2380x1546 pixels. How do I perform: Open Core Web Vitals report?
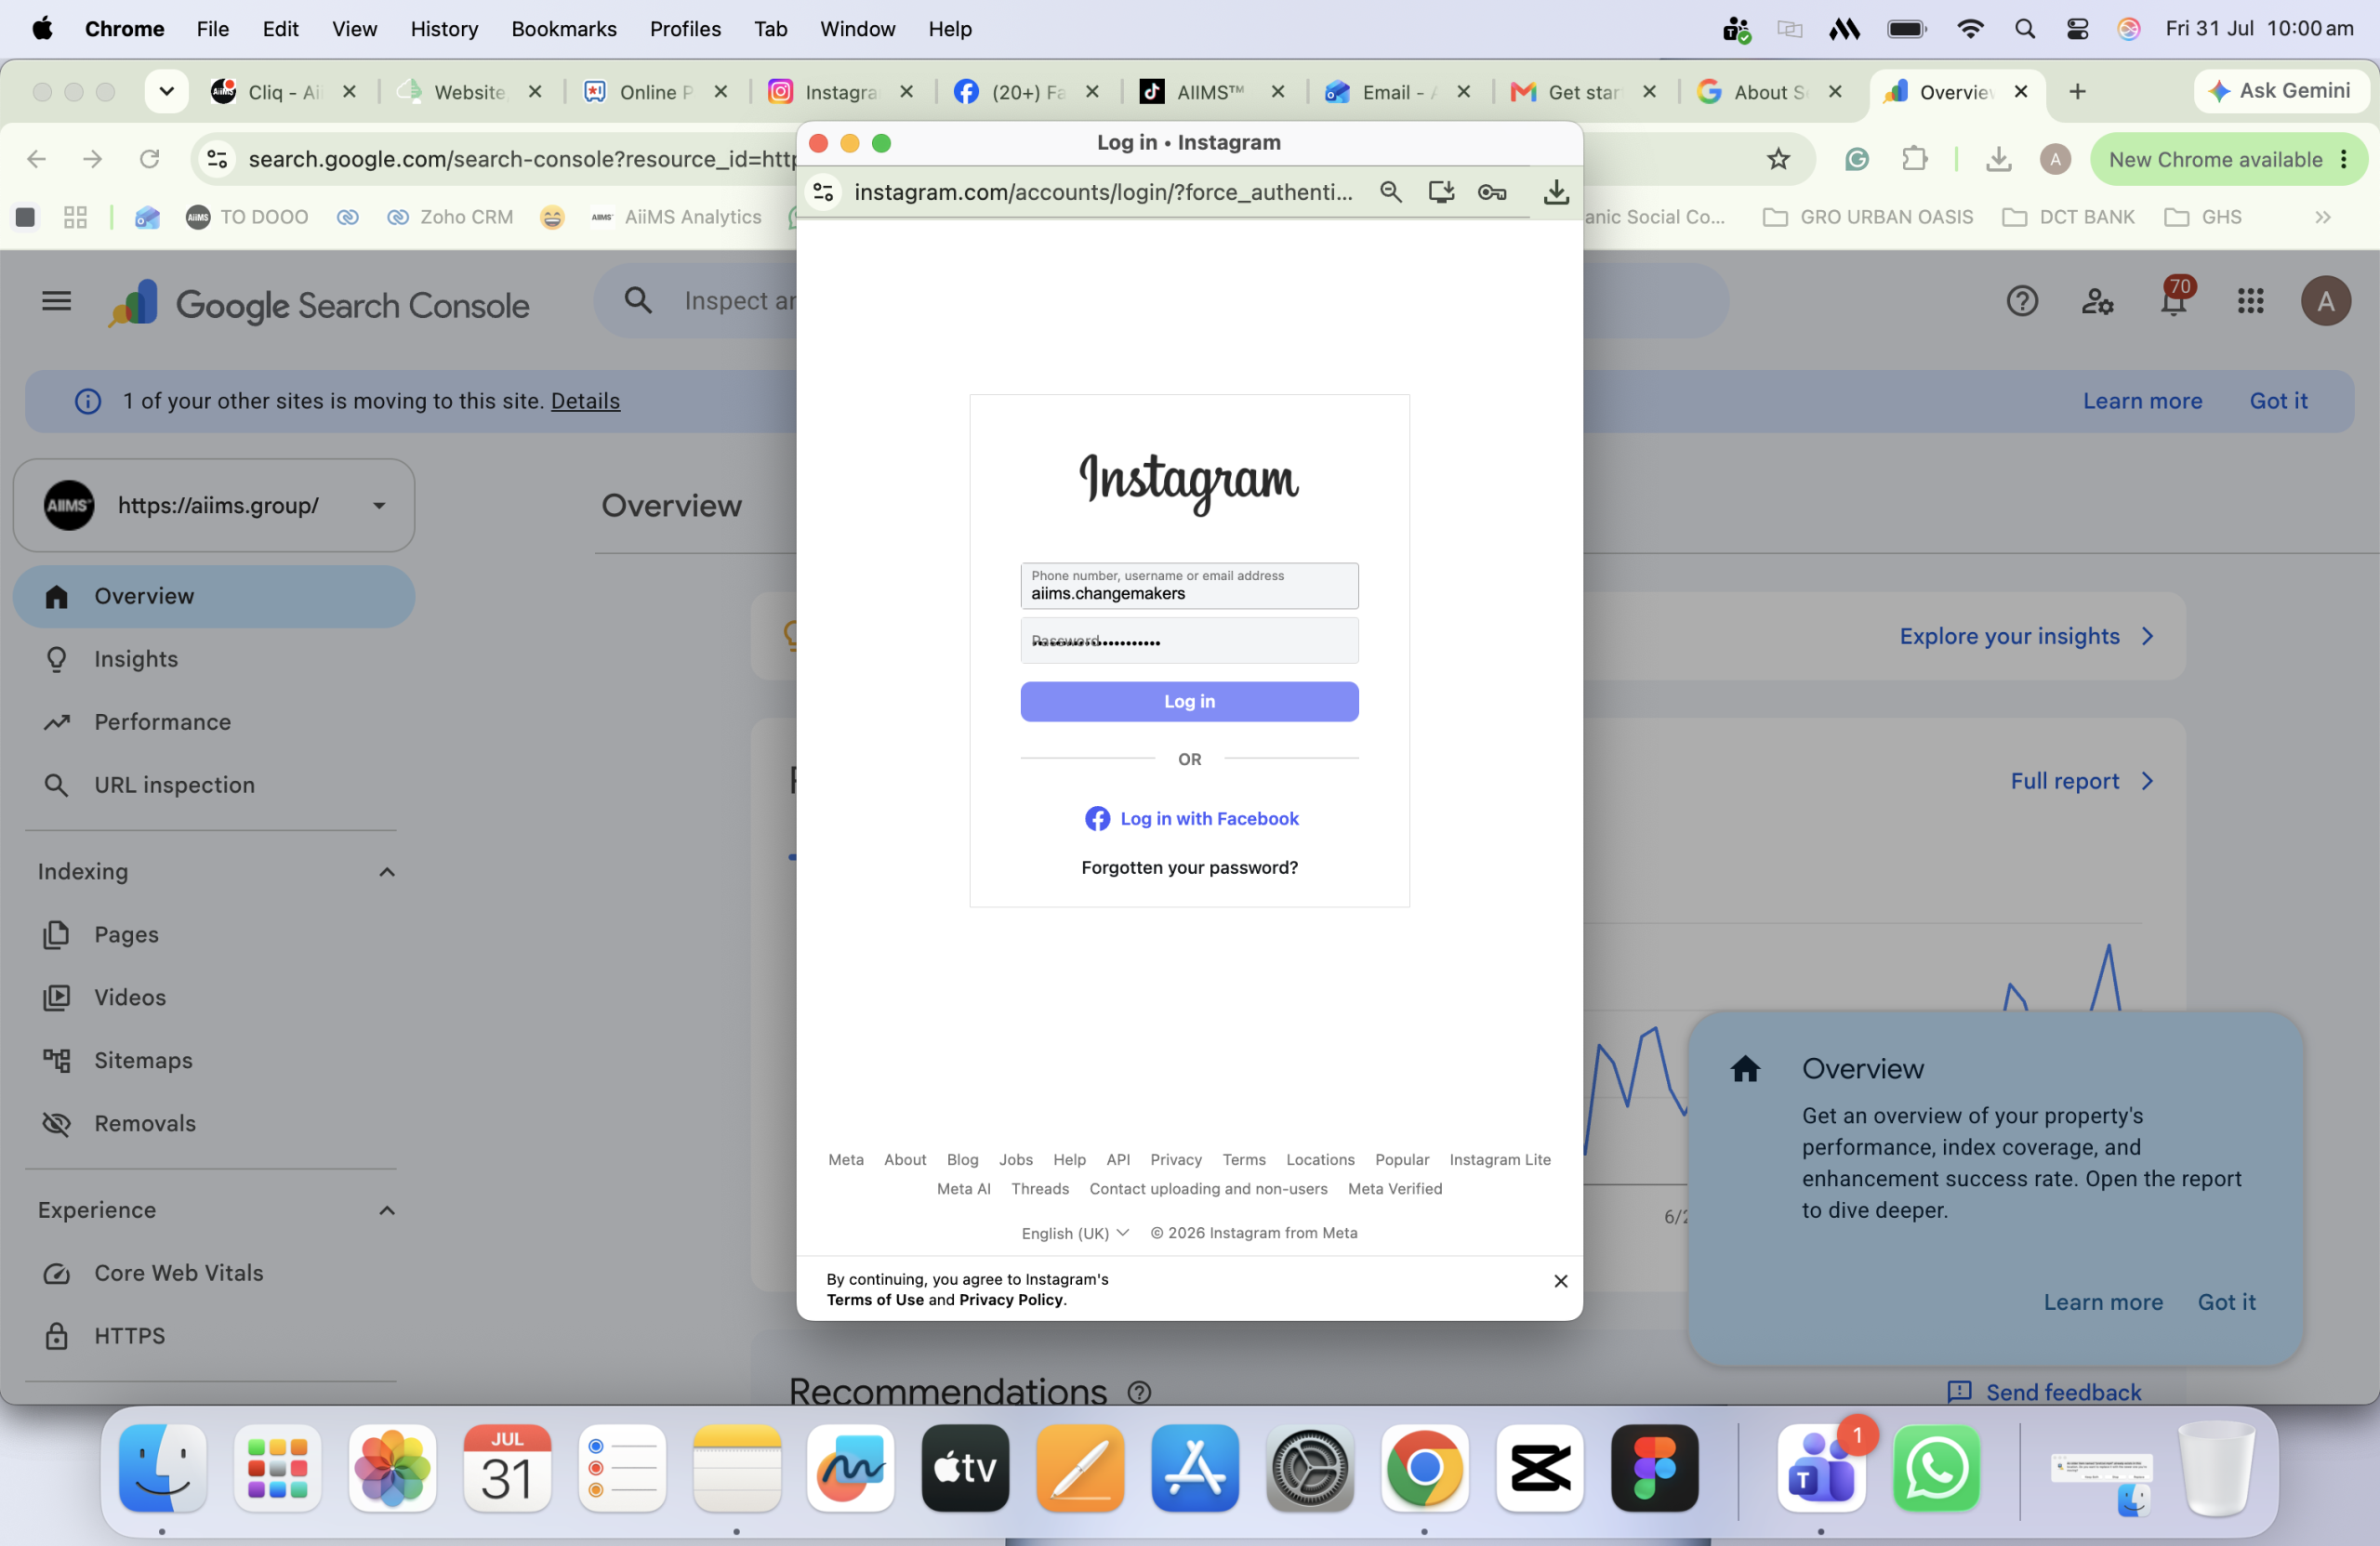(x=214, y=1273)
